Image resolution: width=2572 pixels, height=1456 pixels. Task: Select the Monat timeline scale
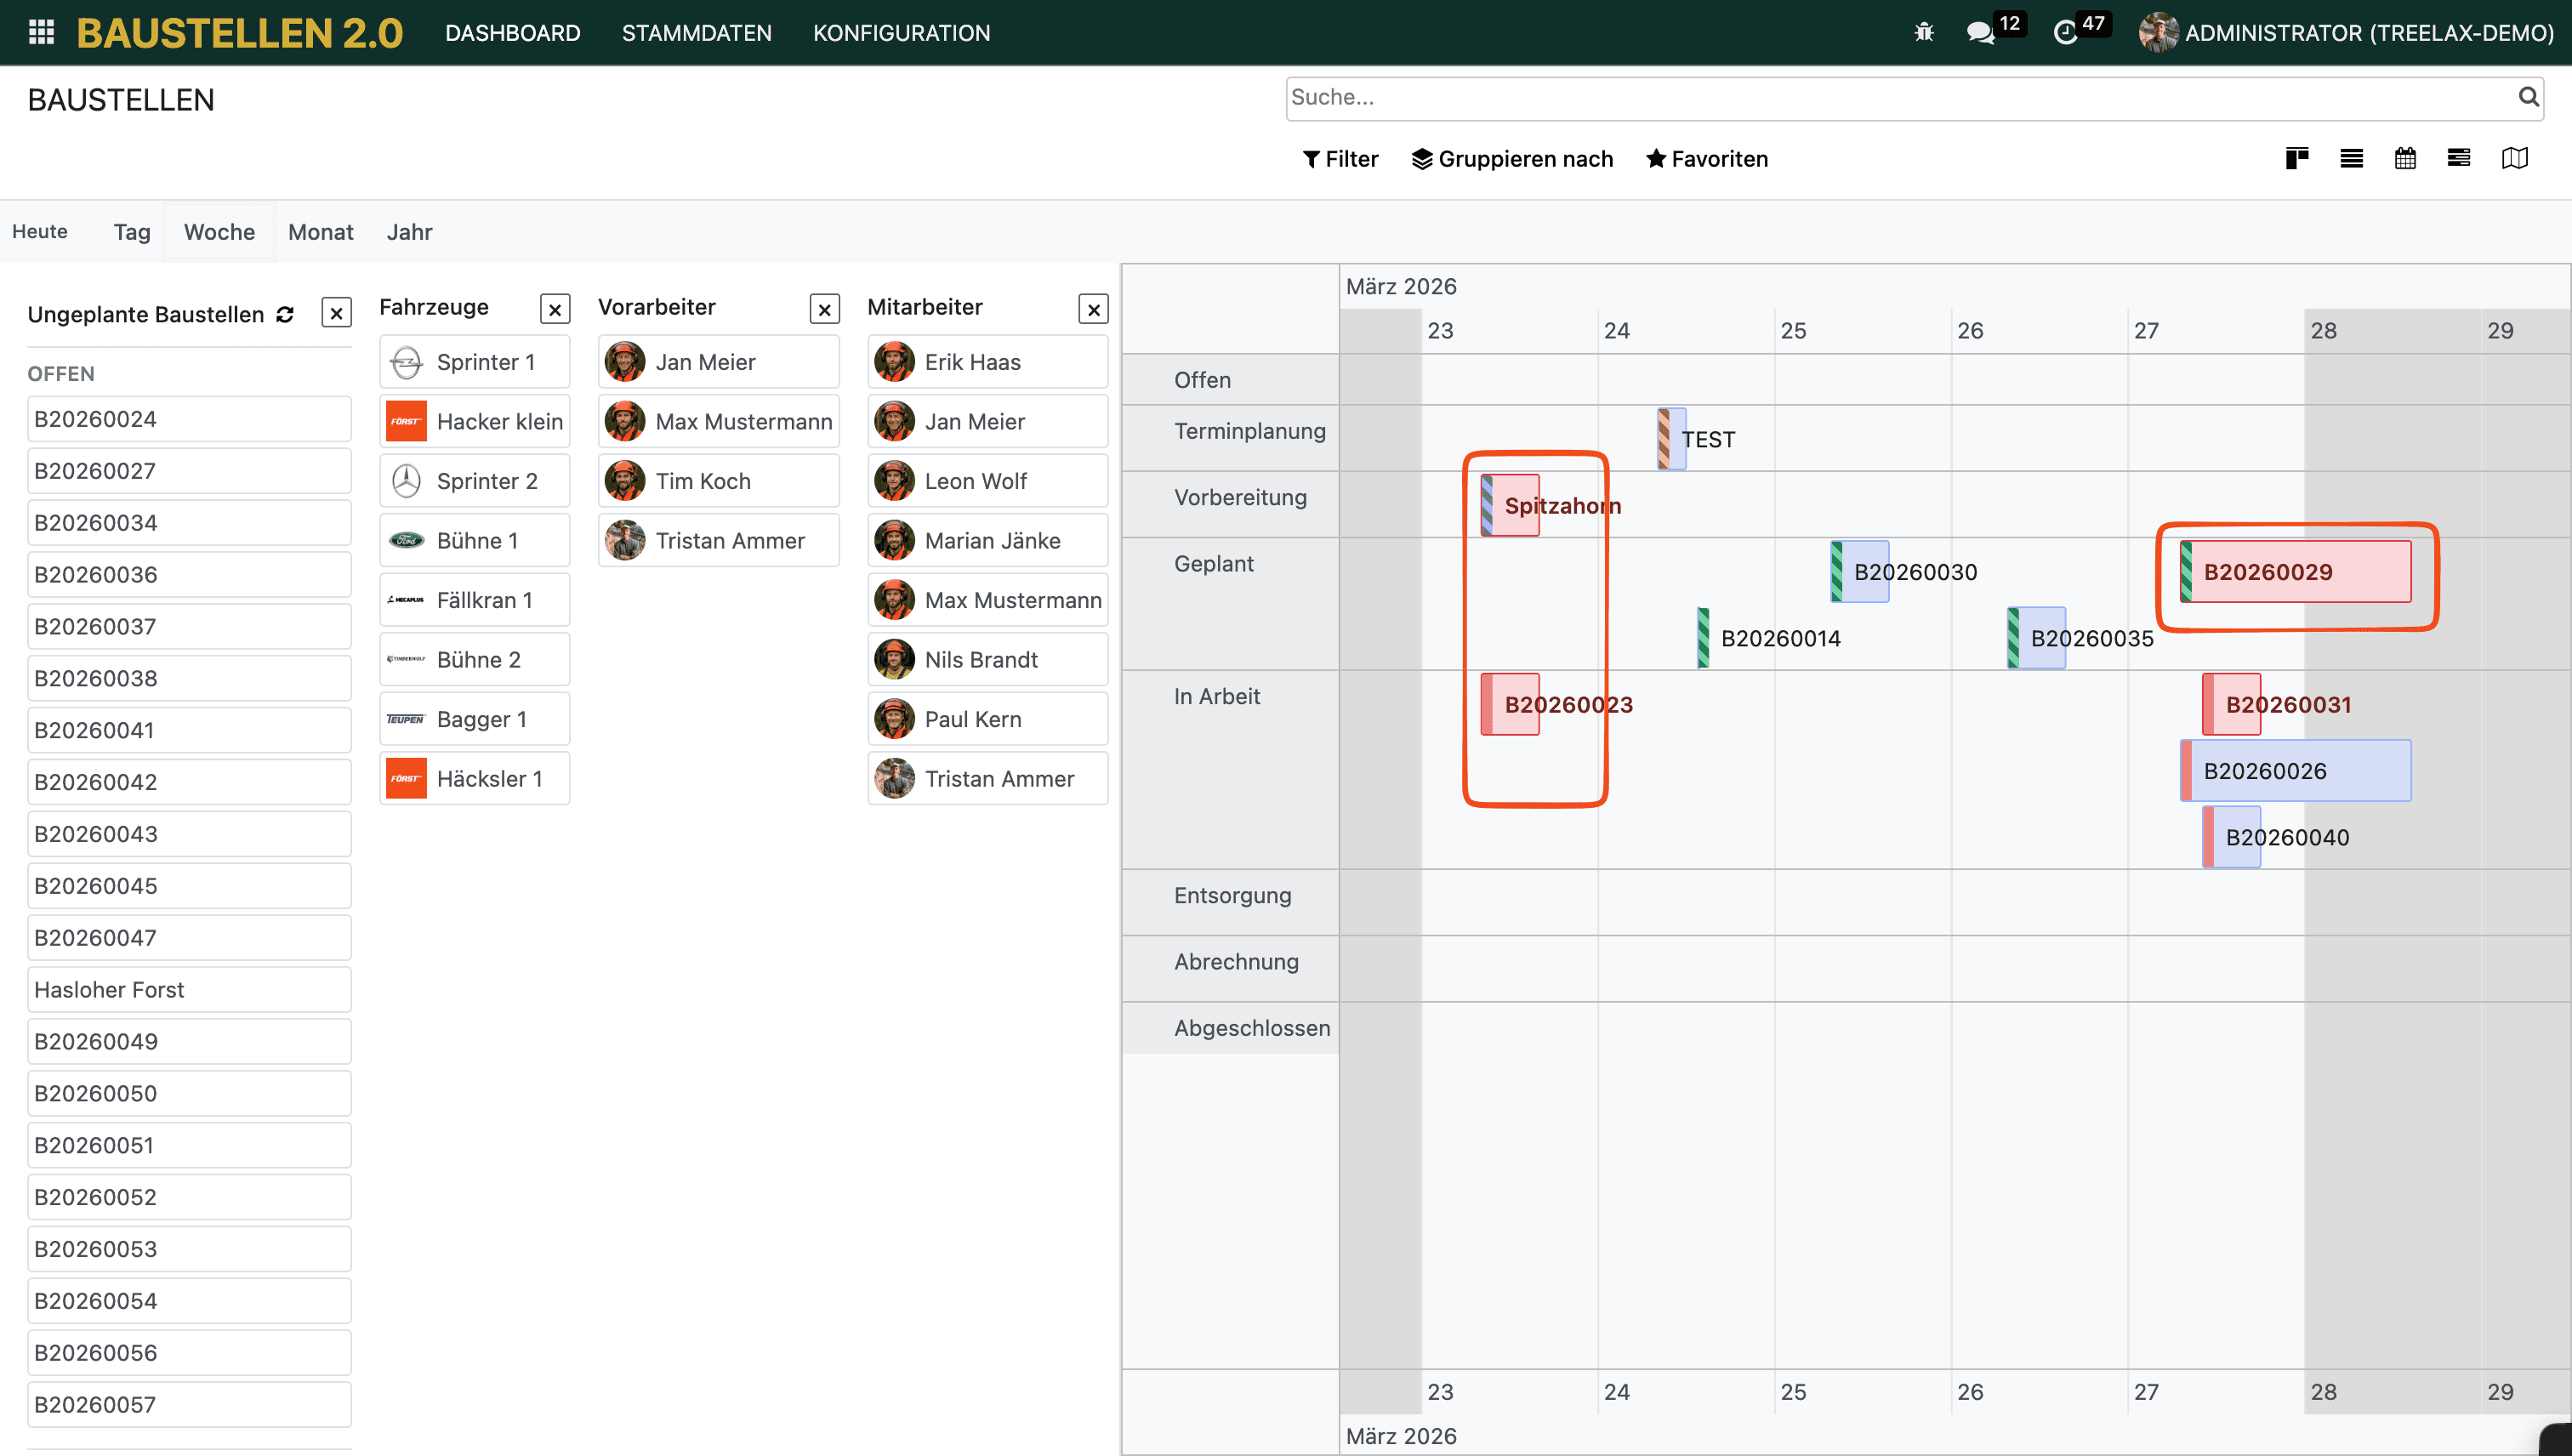(x=320, y=232)
